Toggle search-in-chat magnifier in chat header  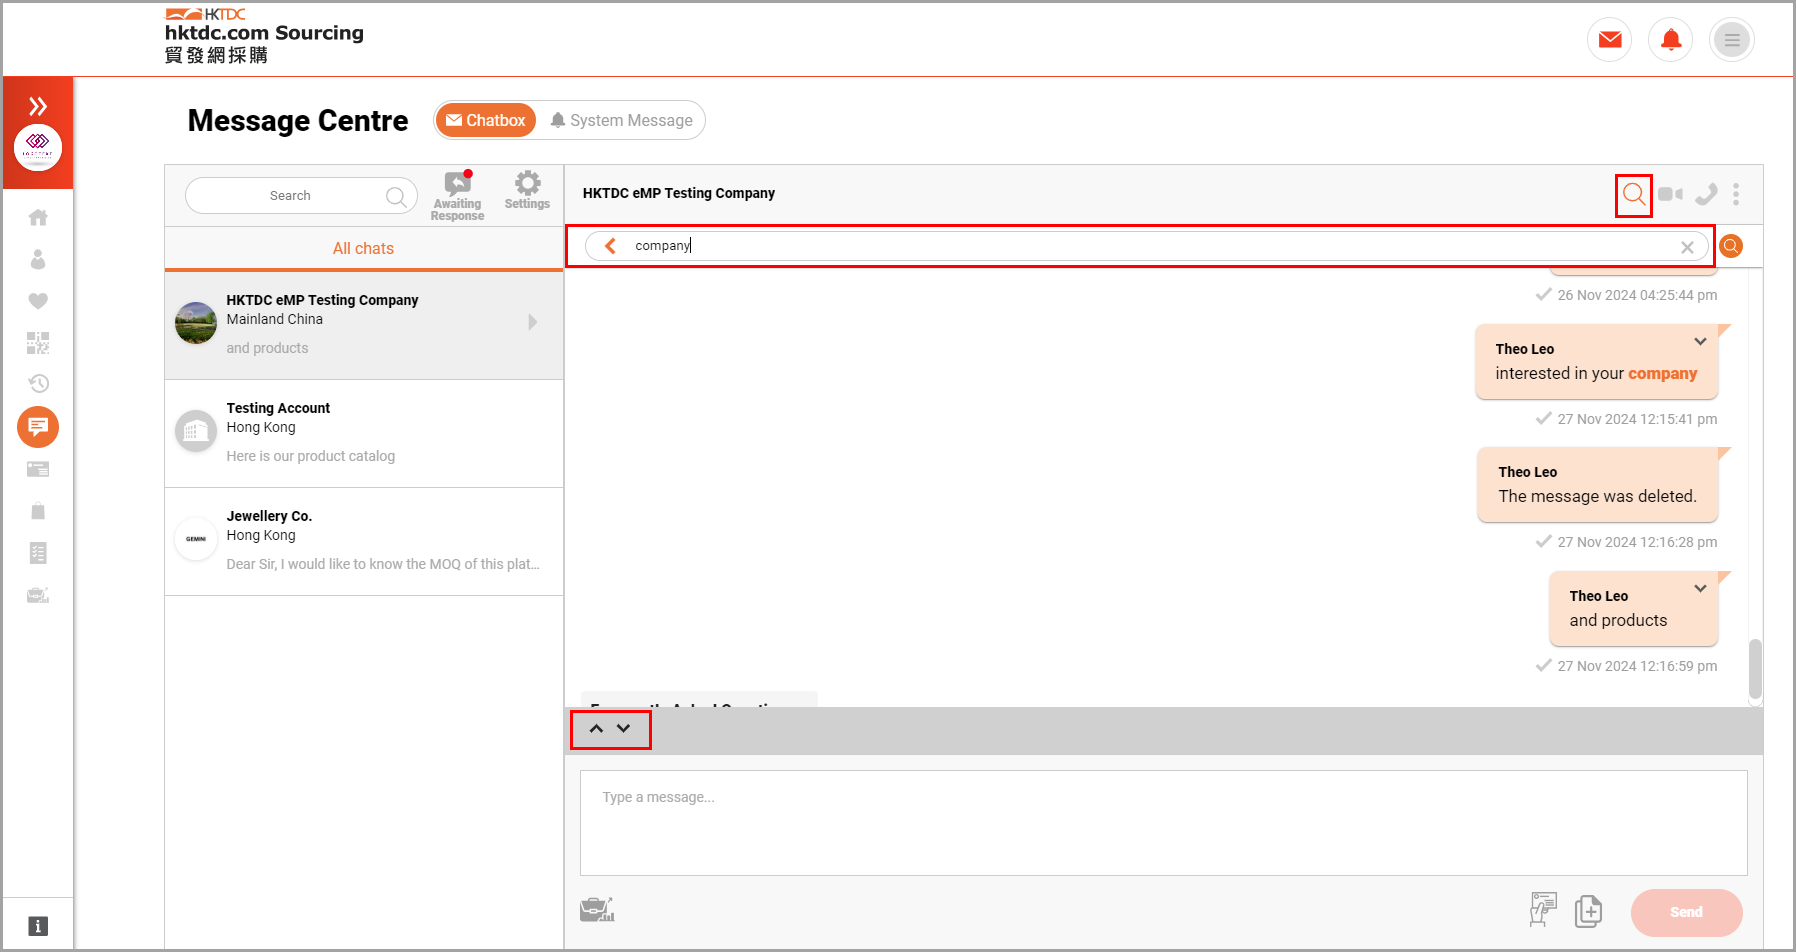tap(1634, 194)
